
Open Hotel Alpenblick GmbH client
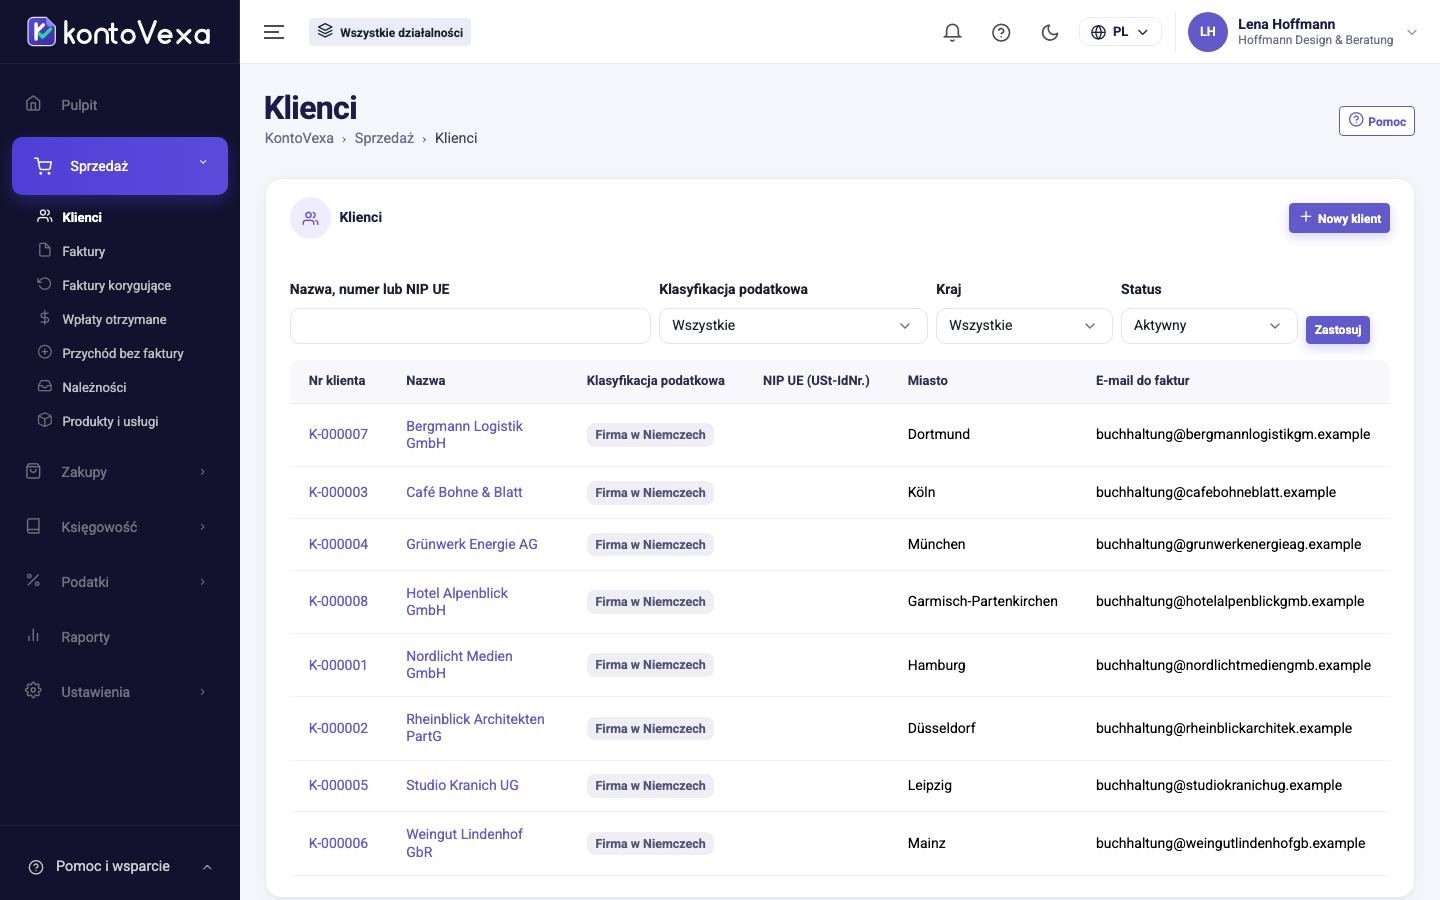[x=457, y=601]
